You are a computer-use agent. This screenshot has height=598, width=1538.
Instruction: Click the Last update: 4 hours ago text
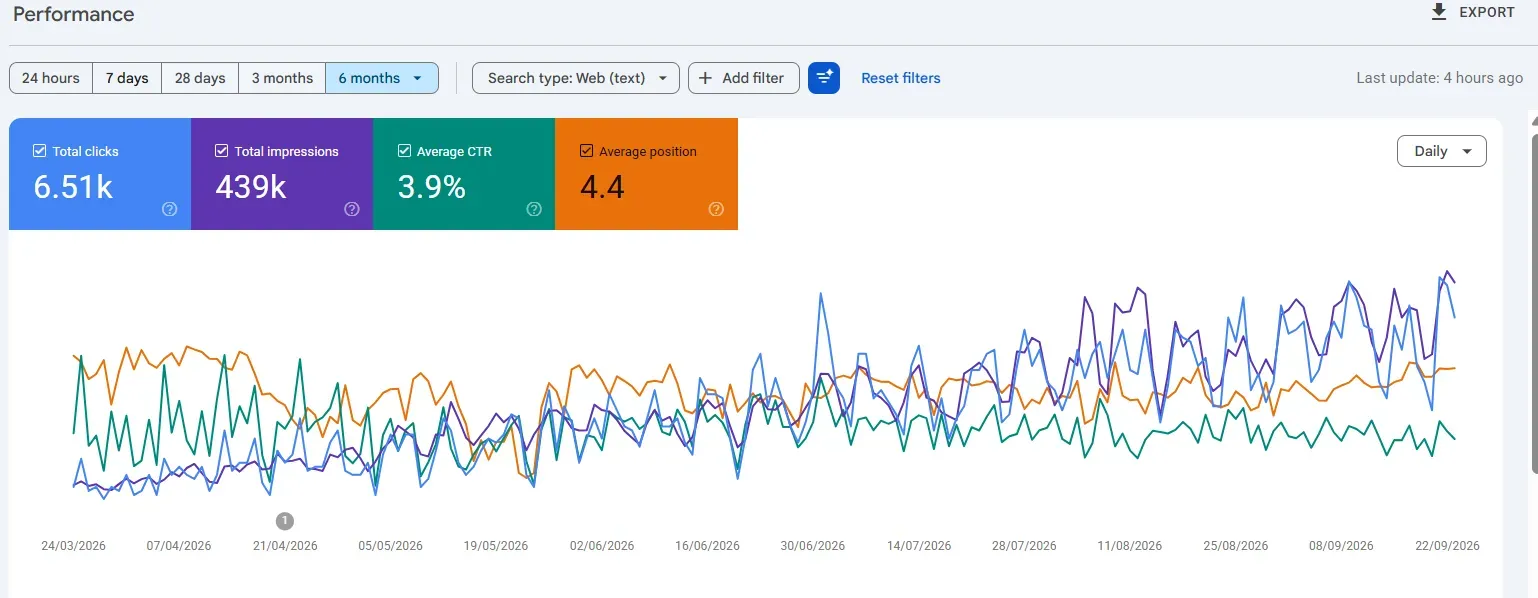(1440, 78)
